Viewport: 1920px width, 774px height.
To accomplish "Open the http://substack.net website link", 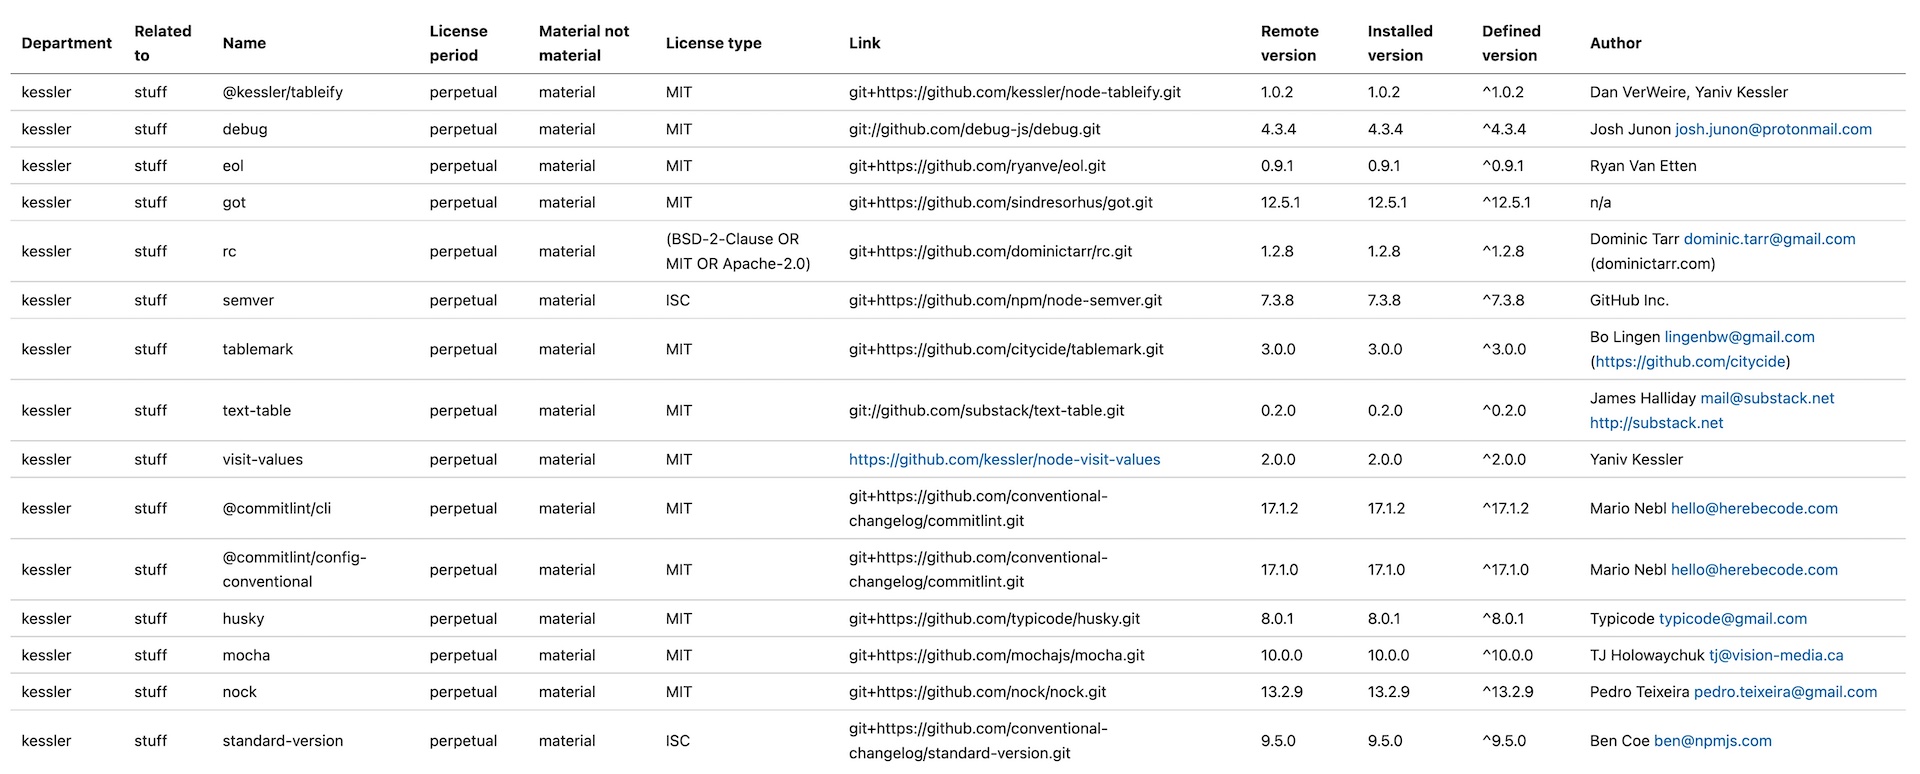I will [x=1656, y=423].
